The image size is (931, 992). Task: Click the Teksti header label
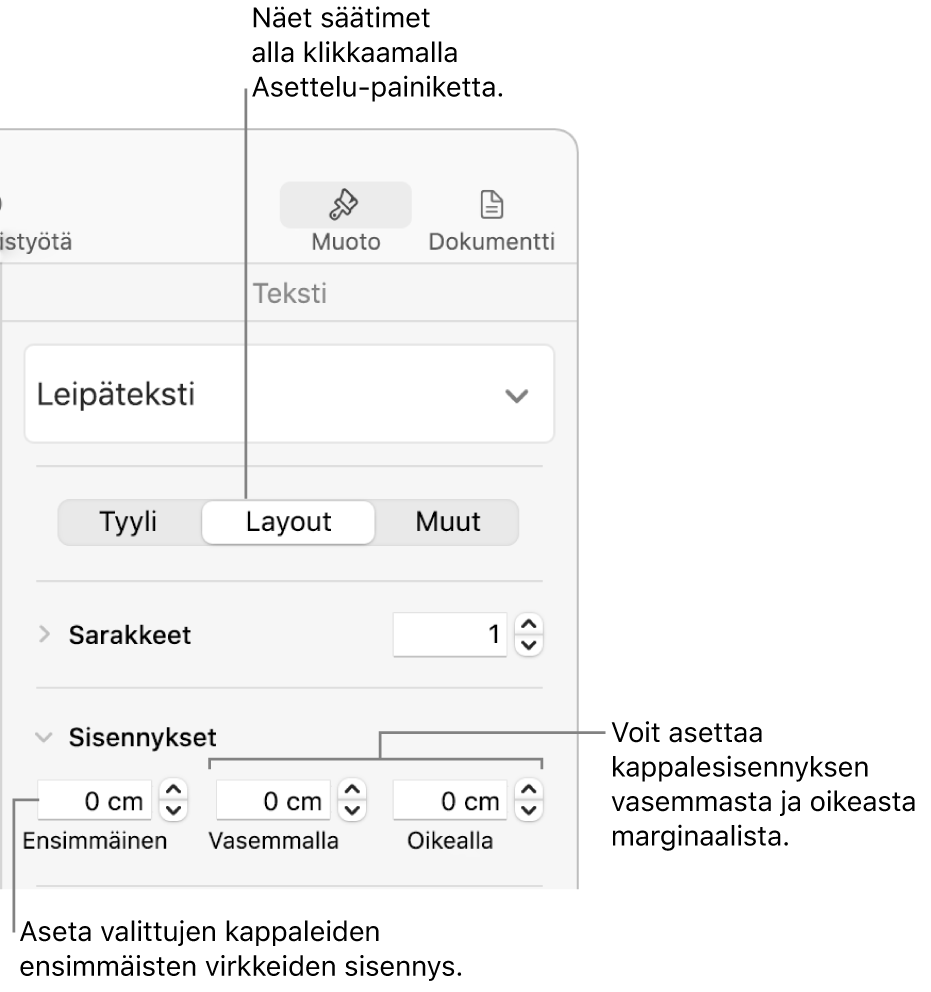[x=289, y=293]
